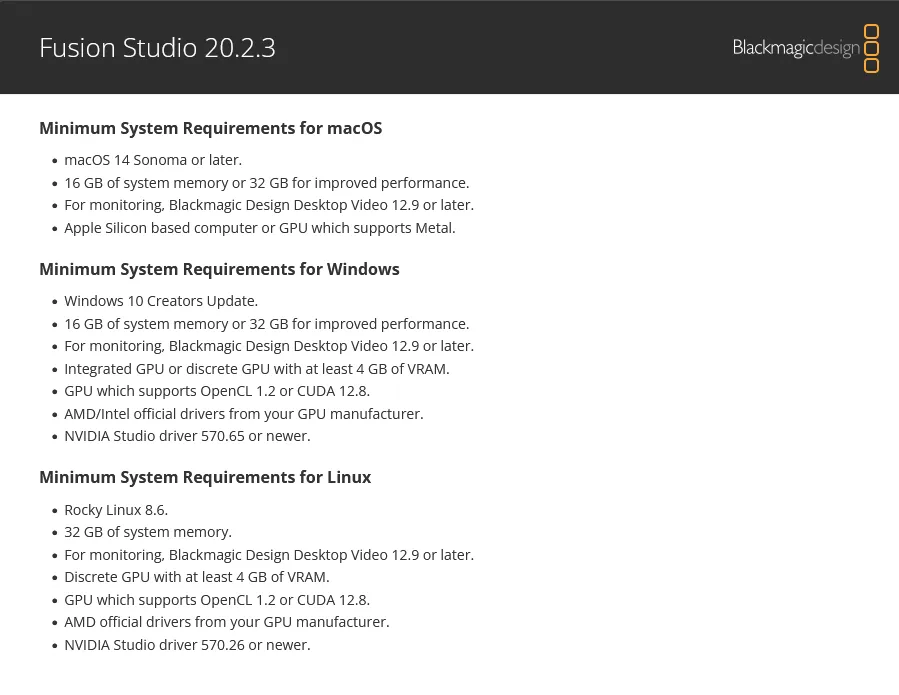
Task: Click the Fusion Studio 20.2.3 title
Action: click(157, 48)
